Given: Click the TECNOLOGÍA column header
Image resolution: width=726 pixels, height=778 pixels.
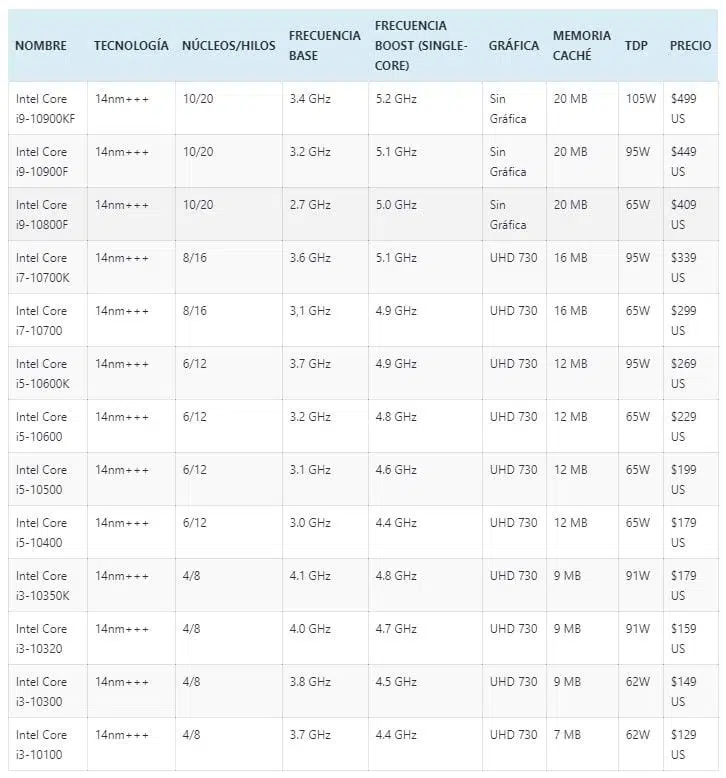Looking at the screenshot, I should tap(131, 46).
